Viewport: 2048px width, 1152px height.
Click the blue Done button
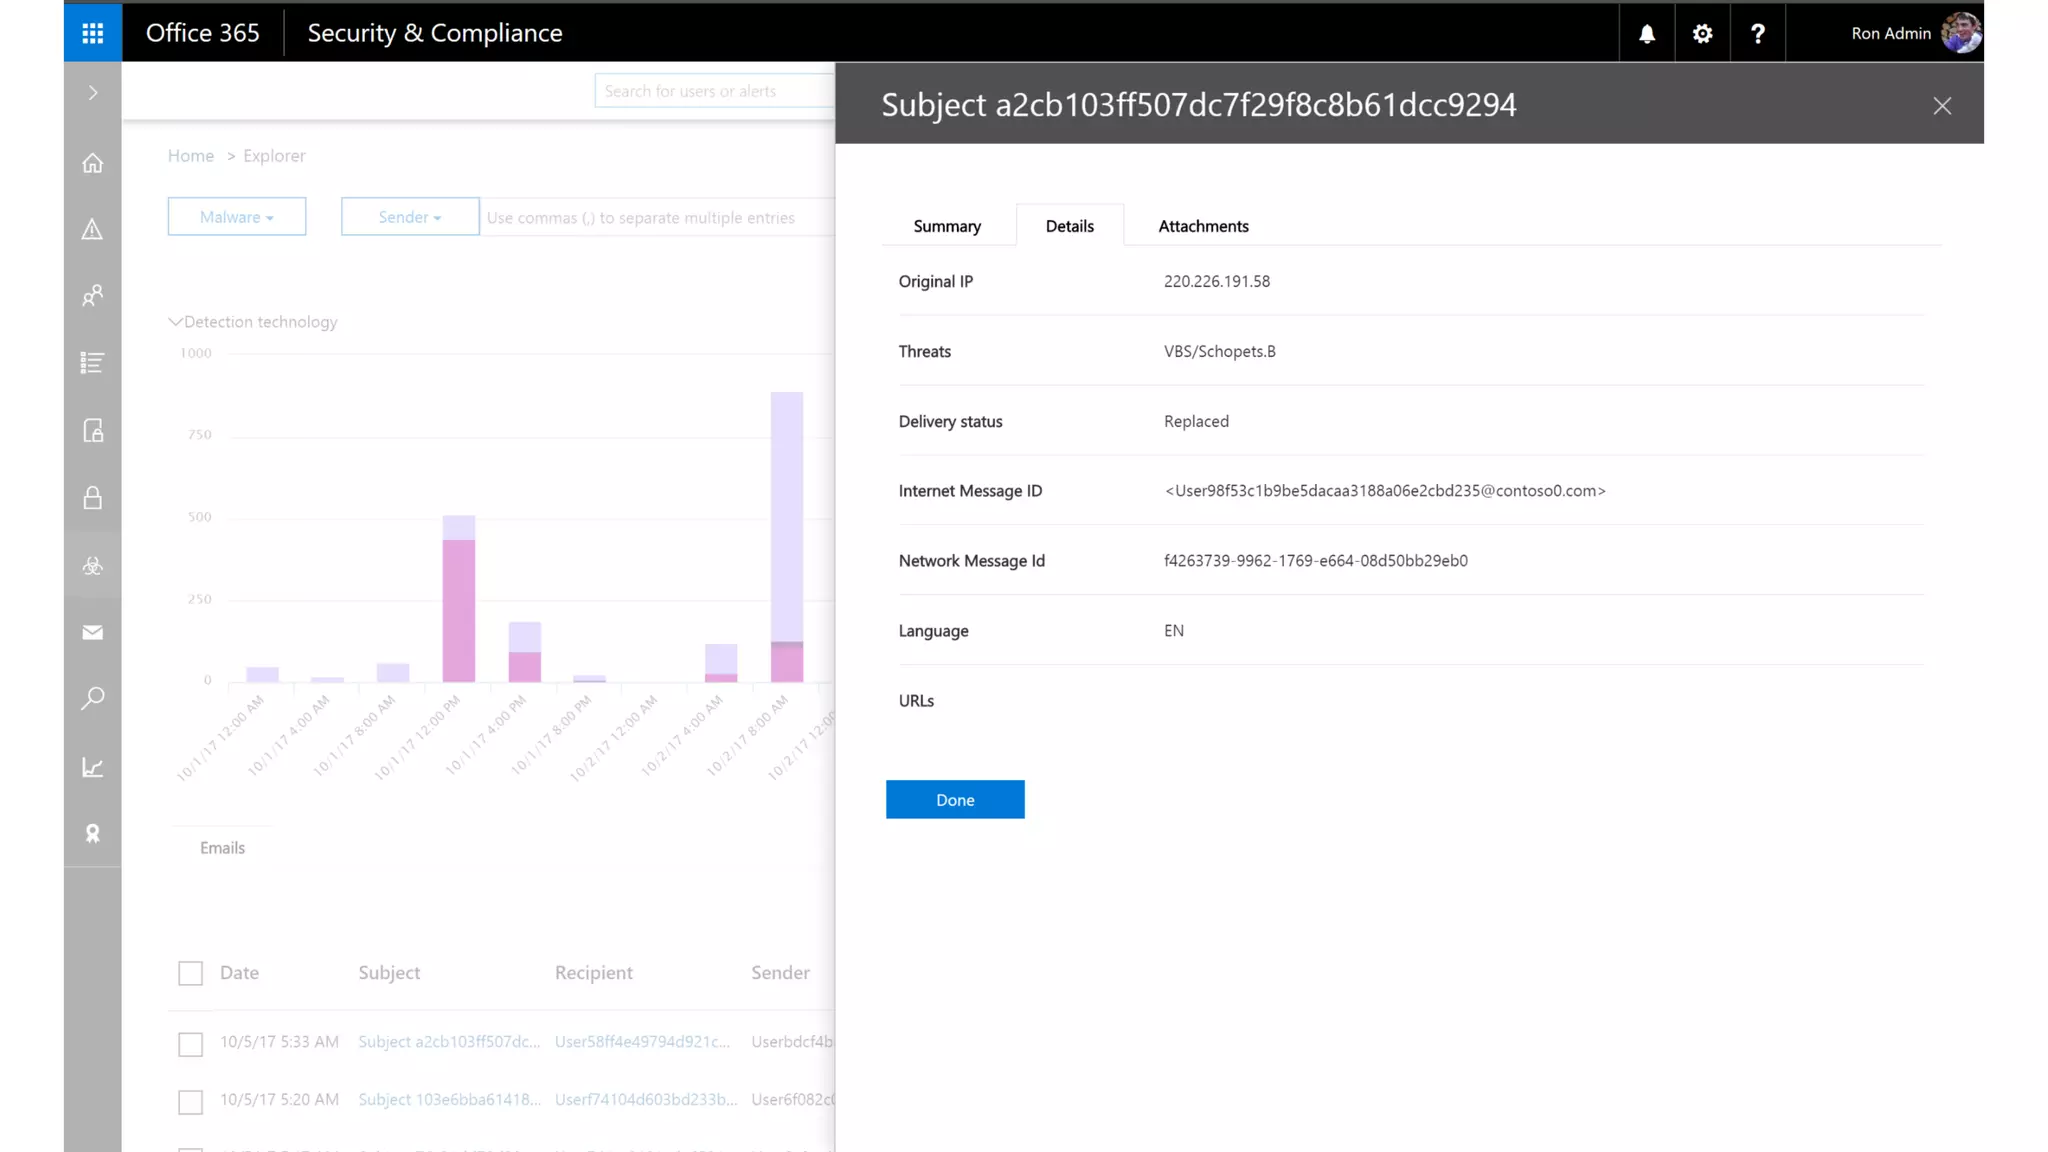tap(954, 800)
